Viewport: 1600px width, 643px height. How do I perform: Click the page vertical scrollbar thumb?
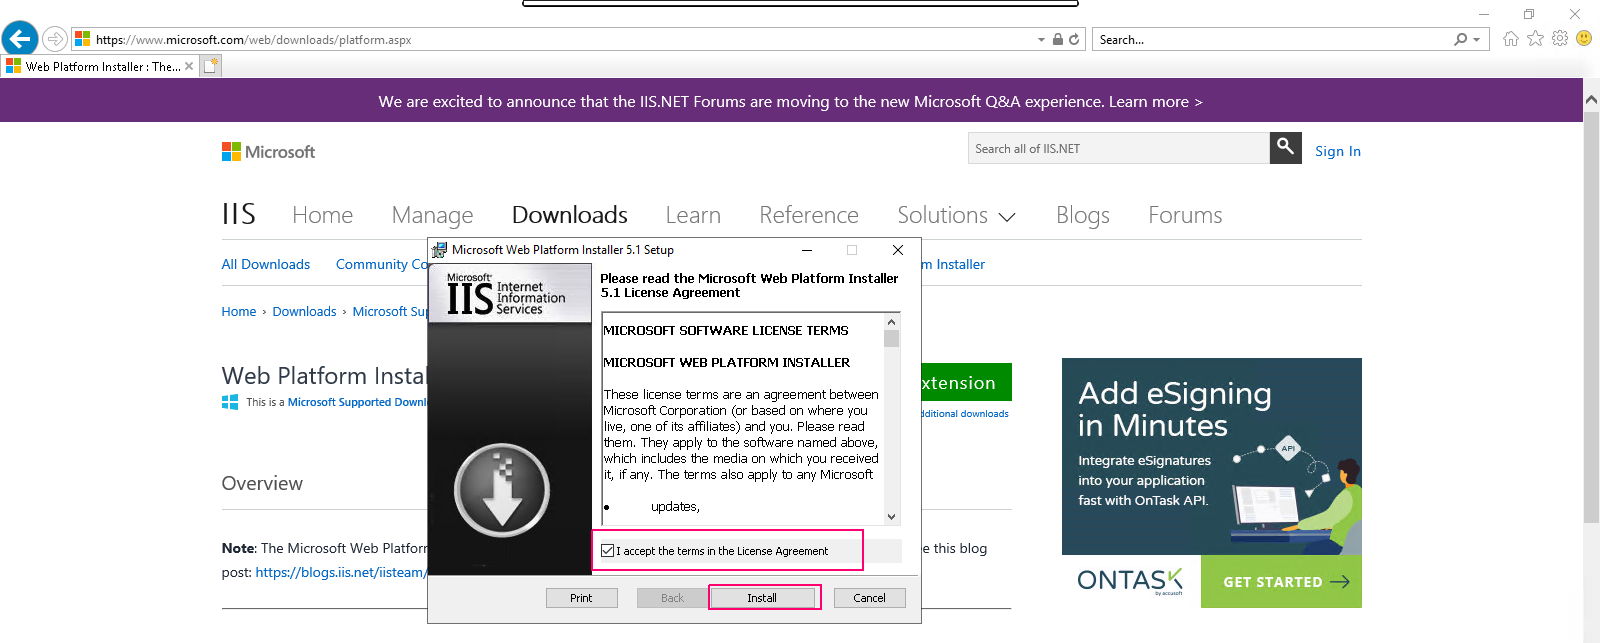[x=1591, y=316]
